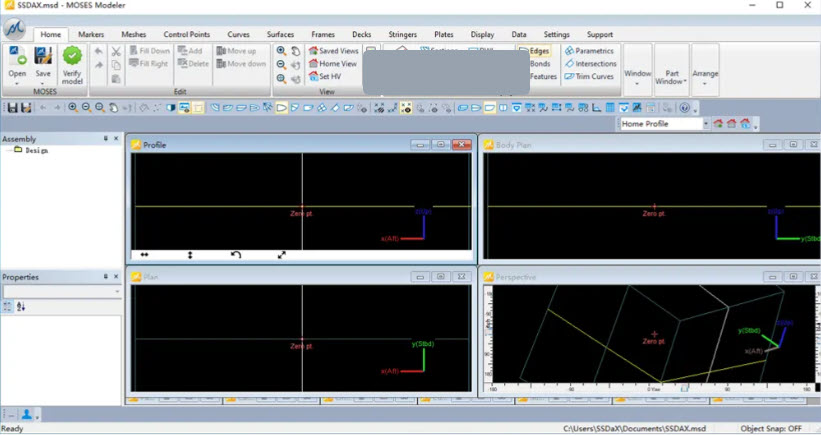
Task: Click the half-shaded shading icon on quick toolbar
Action: (171, 108)
